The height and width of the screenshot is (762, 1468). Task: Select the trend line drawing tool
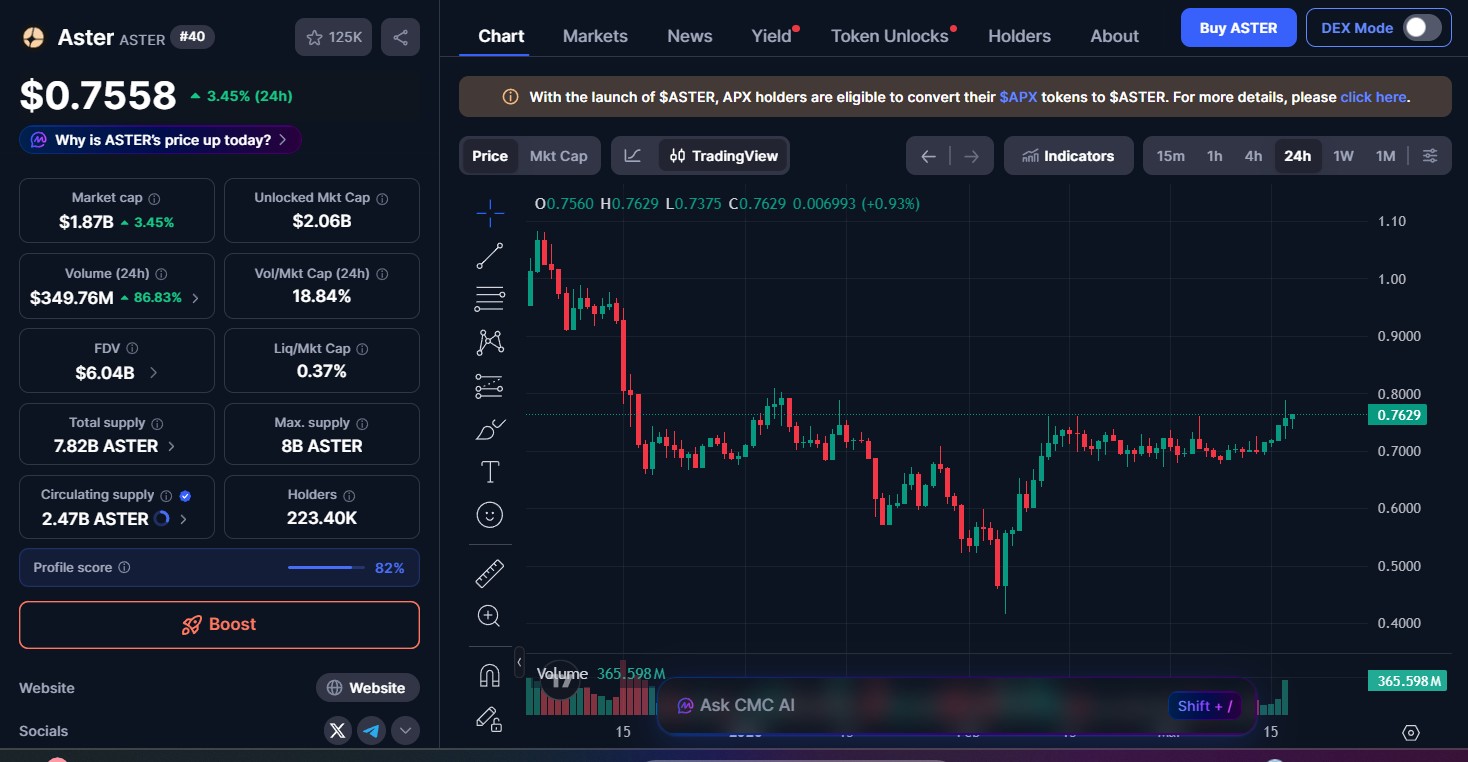click(x=490, y=255)
